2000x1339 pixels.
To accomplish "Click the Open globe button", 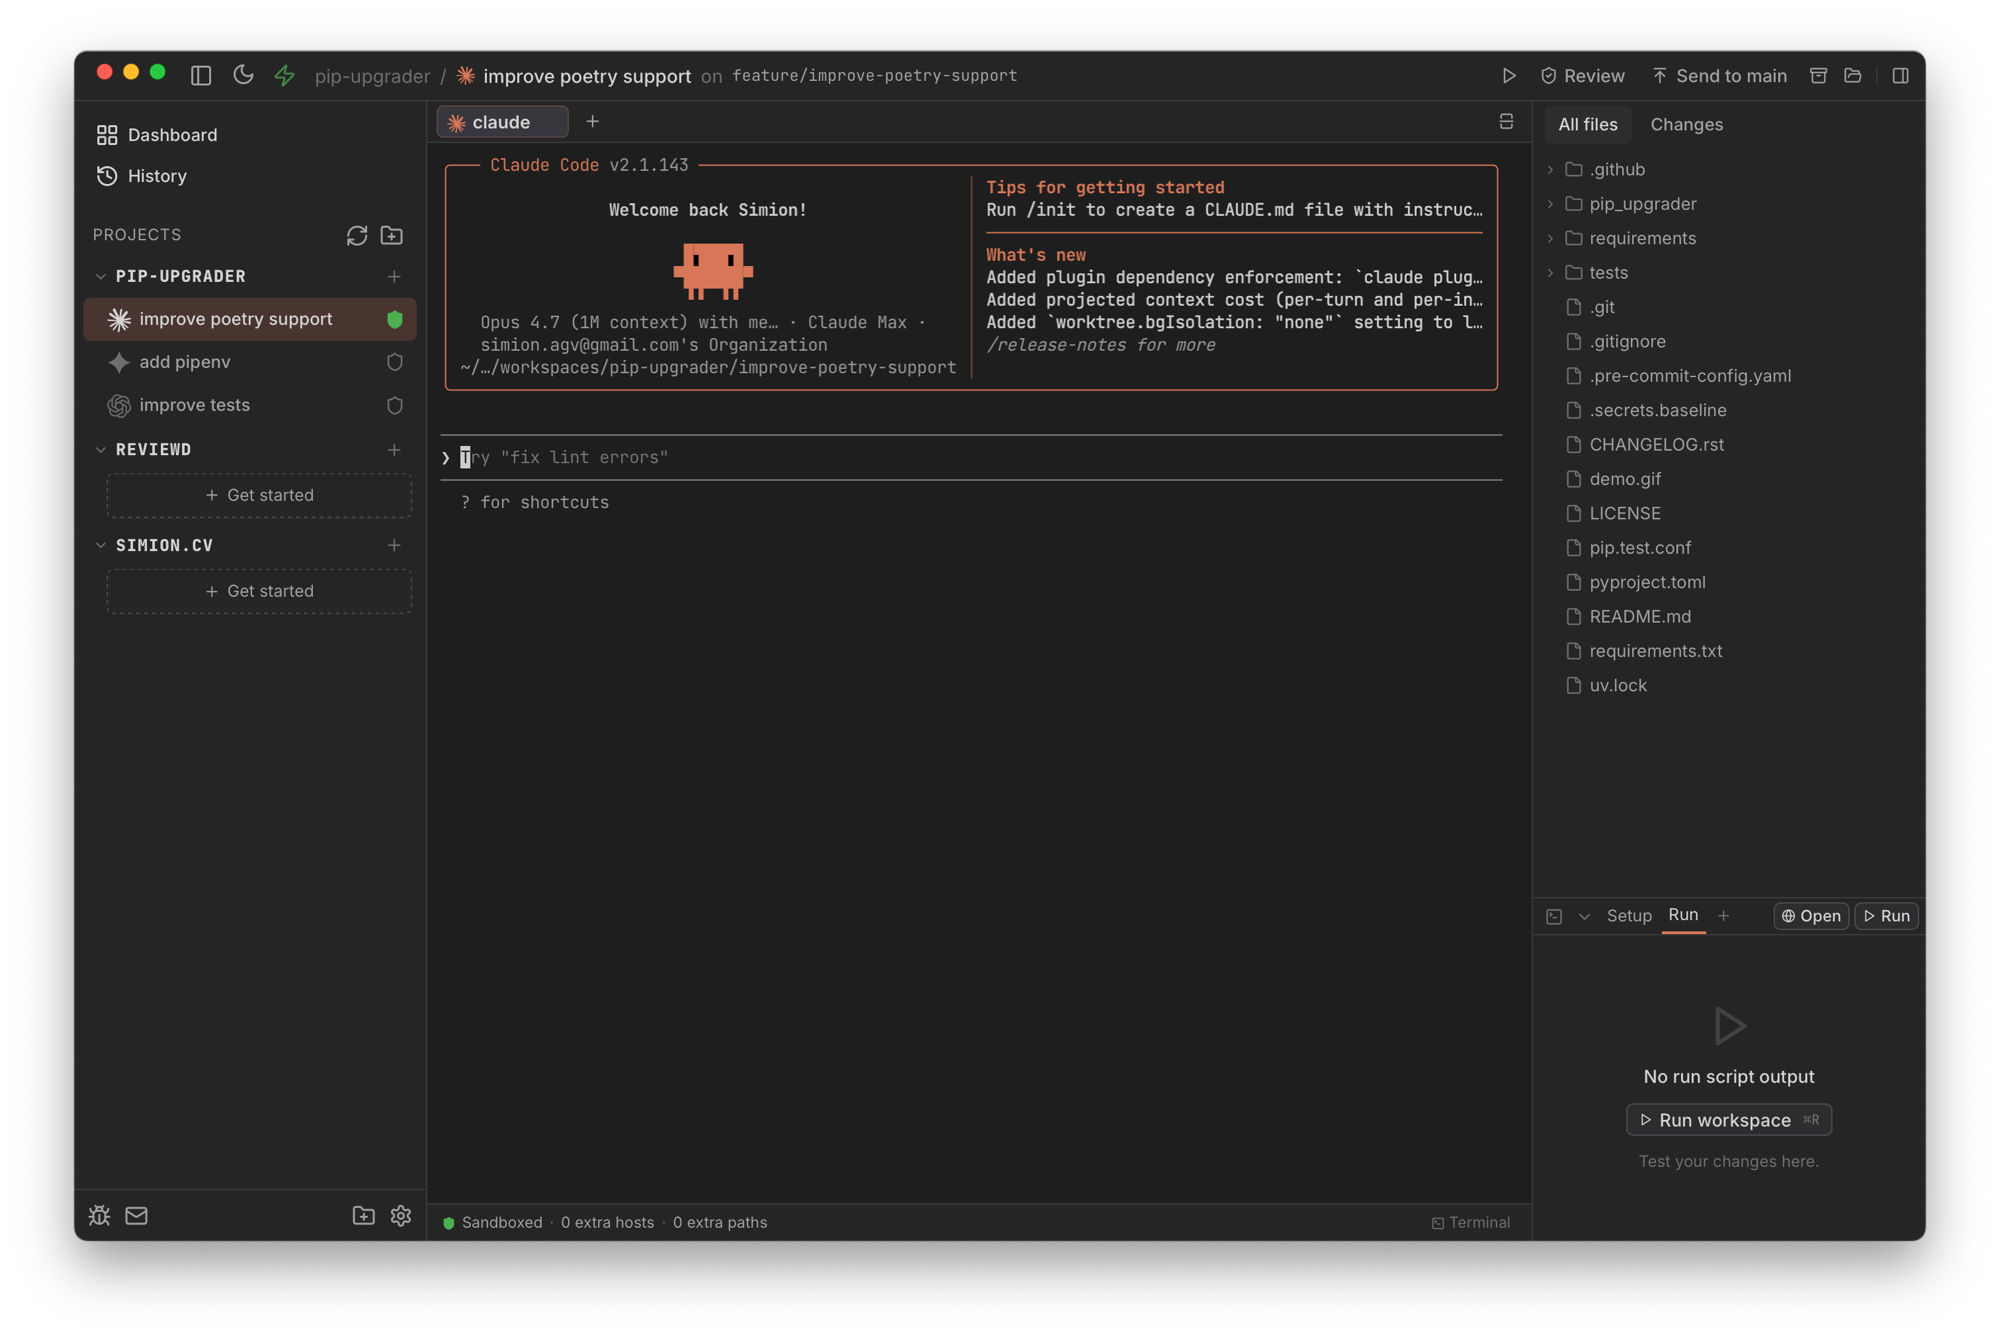I will [1811, 916].
